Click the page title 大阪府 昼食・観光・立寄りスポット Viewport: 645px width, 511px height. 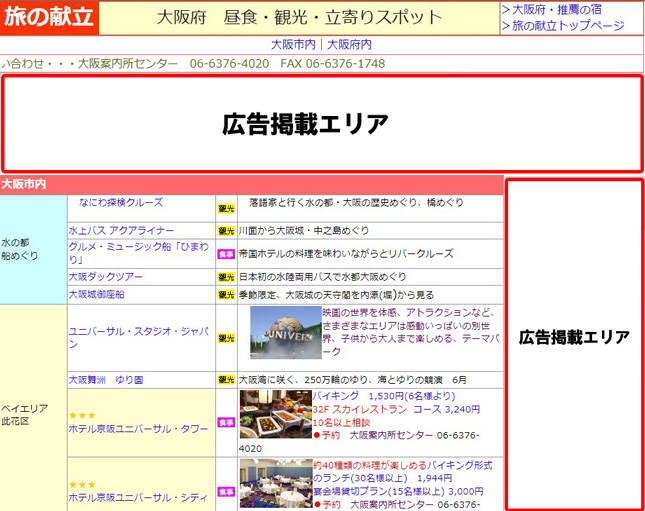(299, 18)
